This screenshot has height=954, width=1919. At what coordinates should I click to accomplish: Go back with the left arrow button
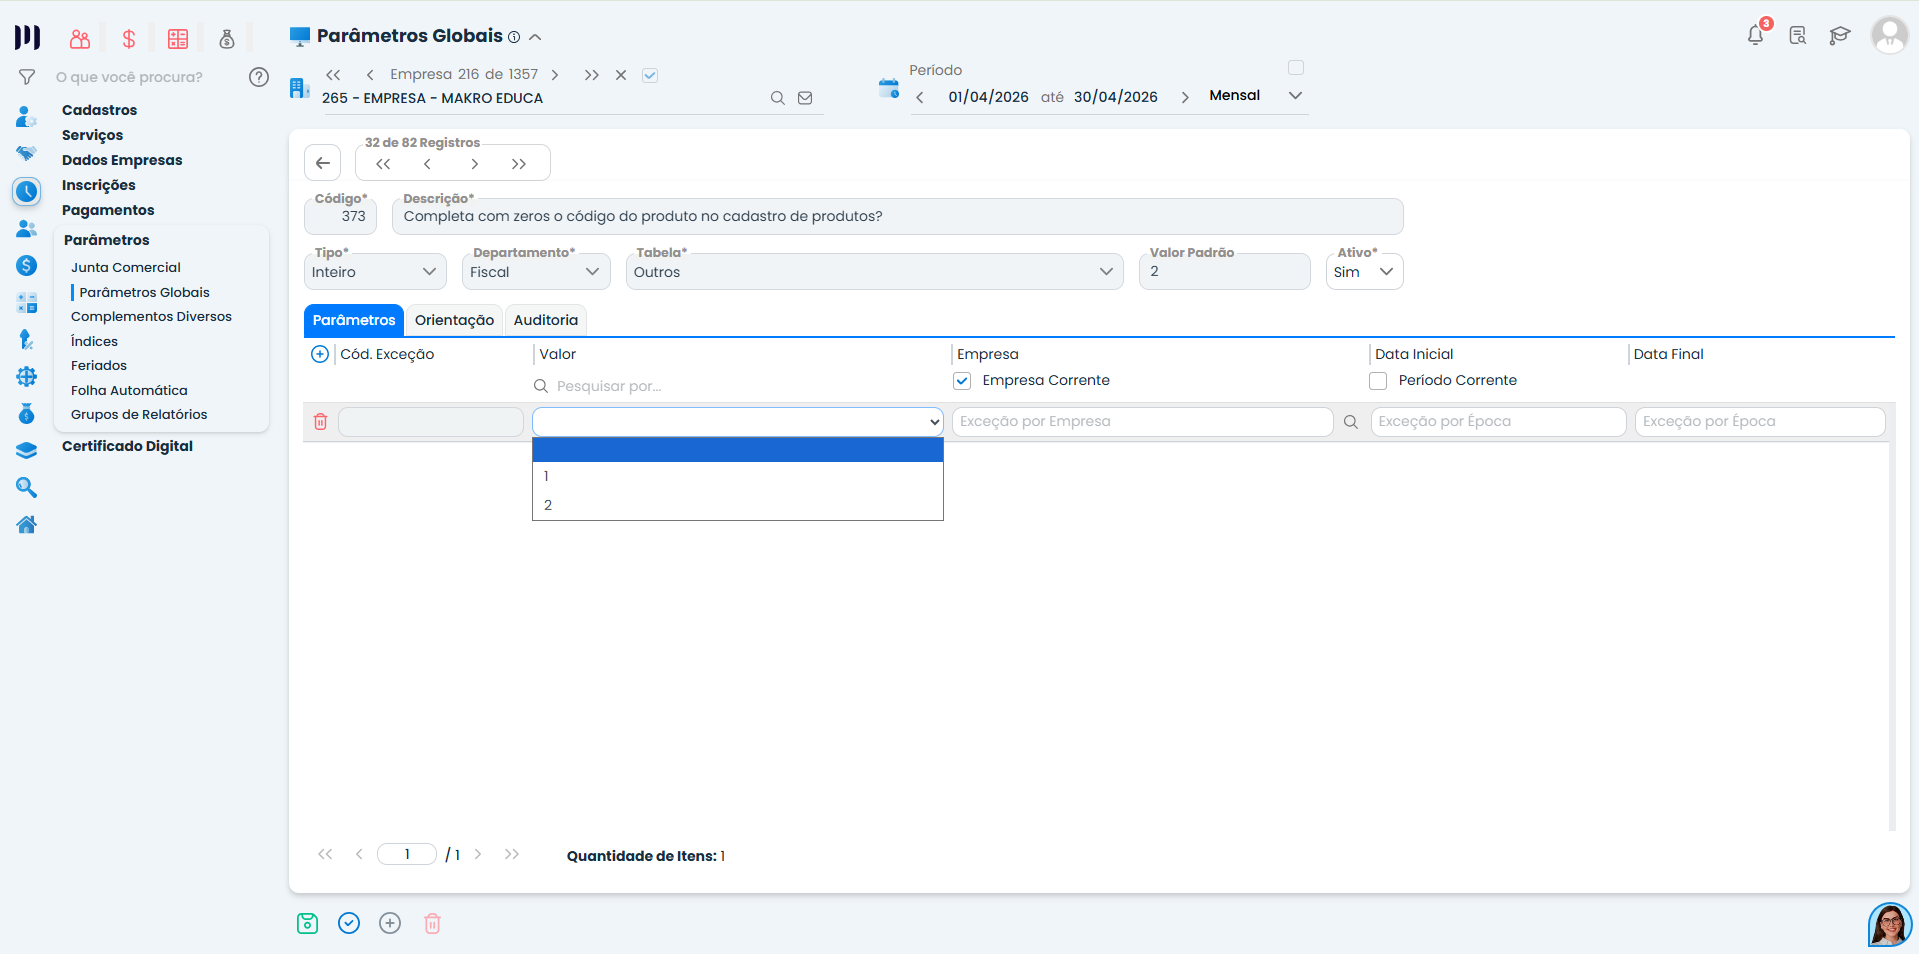tap(322, 163)
